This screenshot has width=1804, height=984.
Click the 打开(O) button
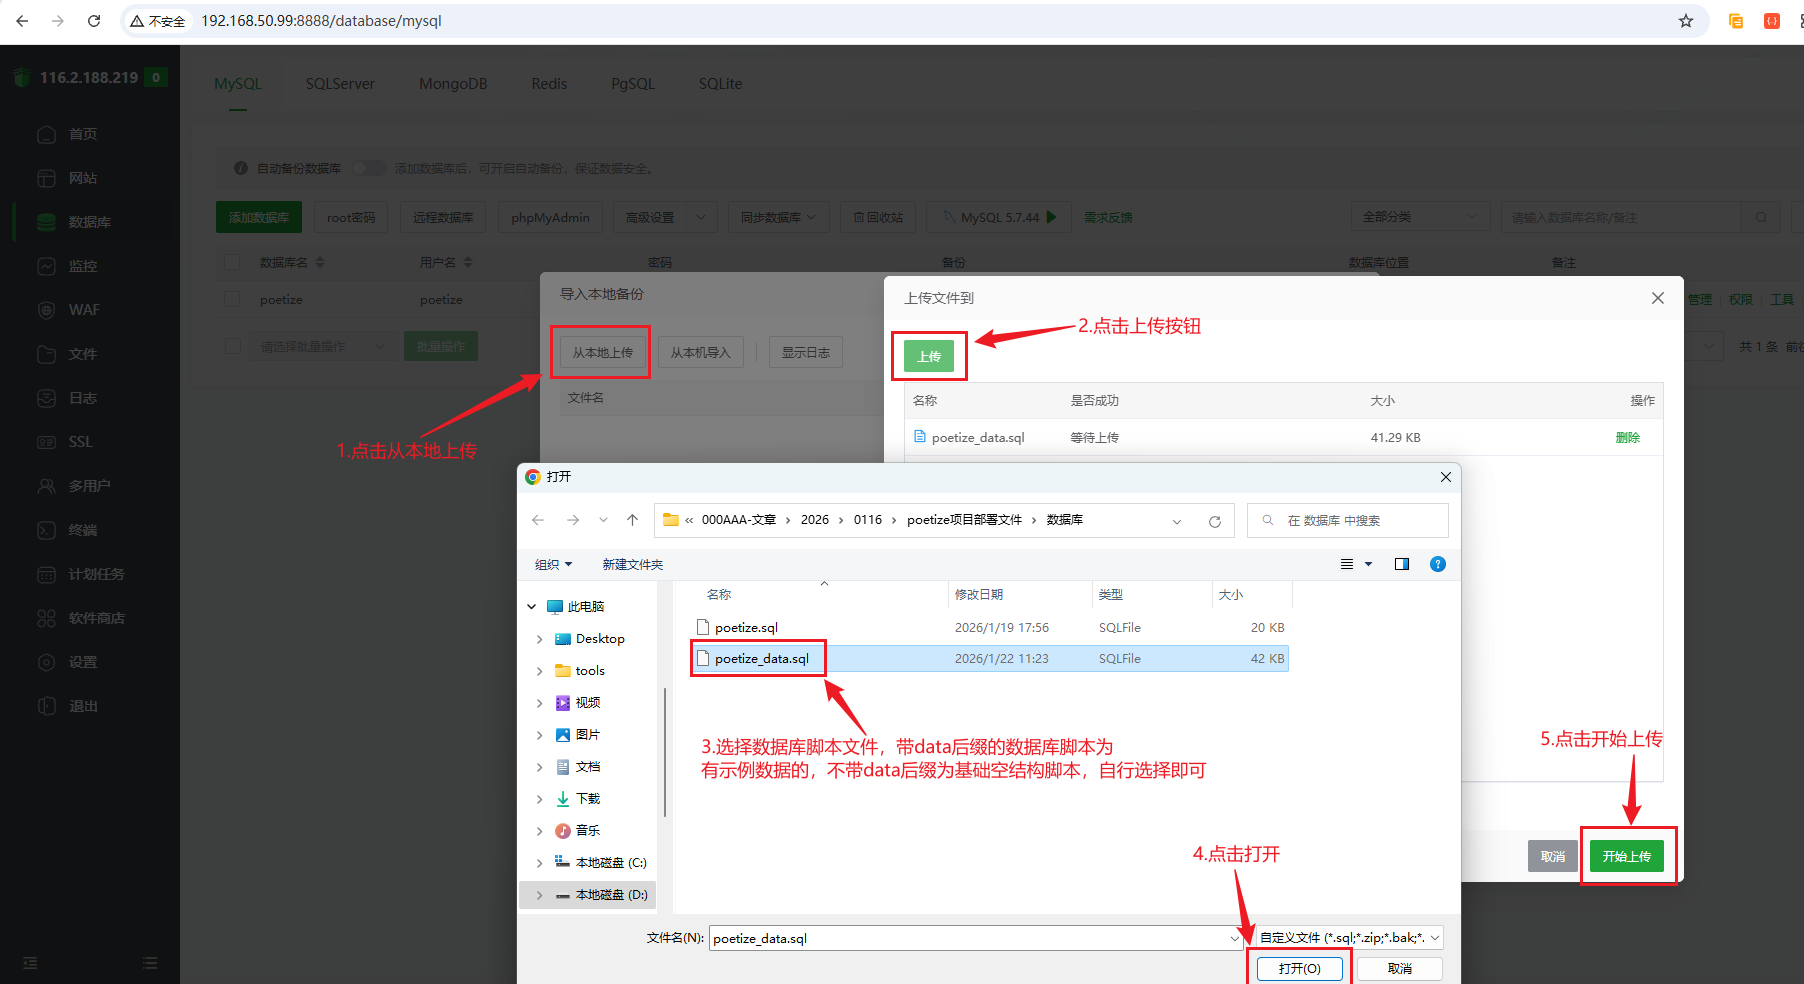(1299, 968)
